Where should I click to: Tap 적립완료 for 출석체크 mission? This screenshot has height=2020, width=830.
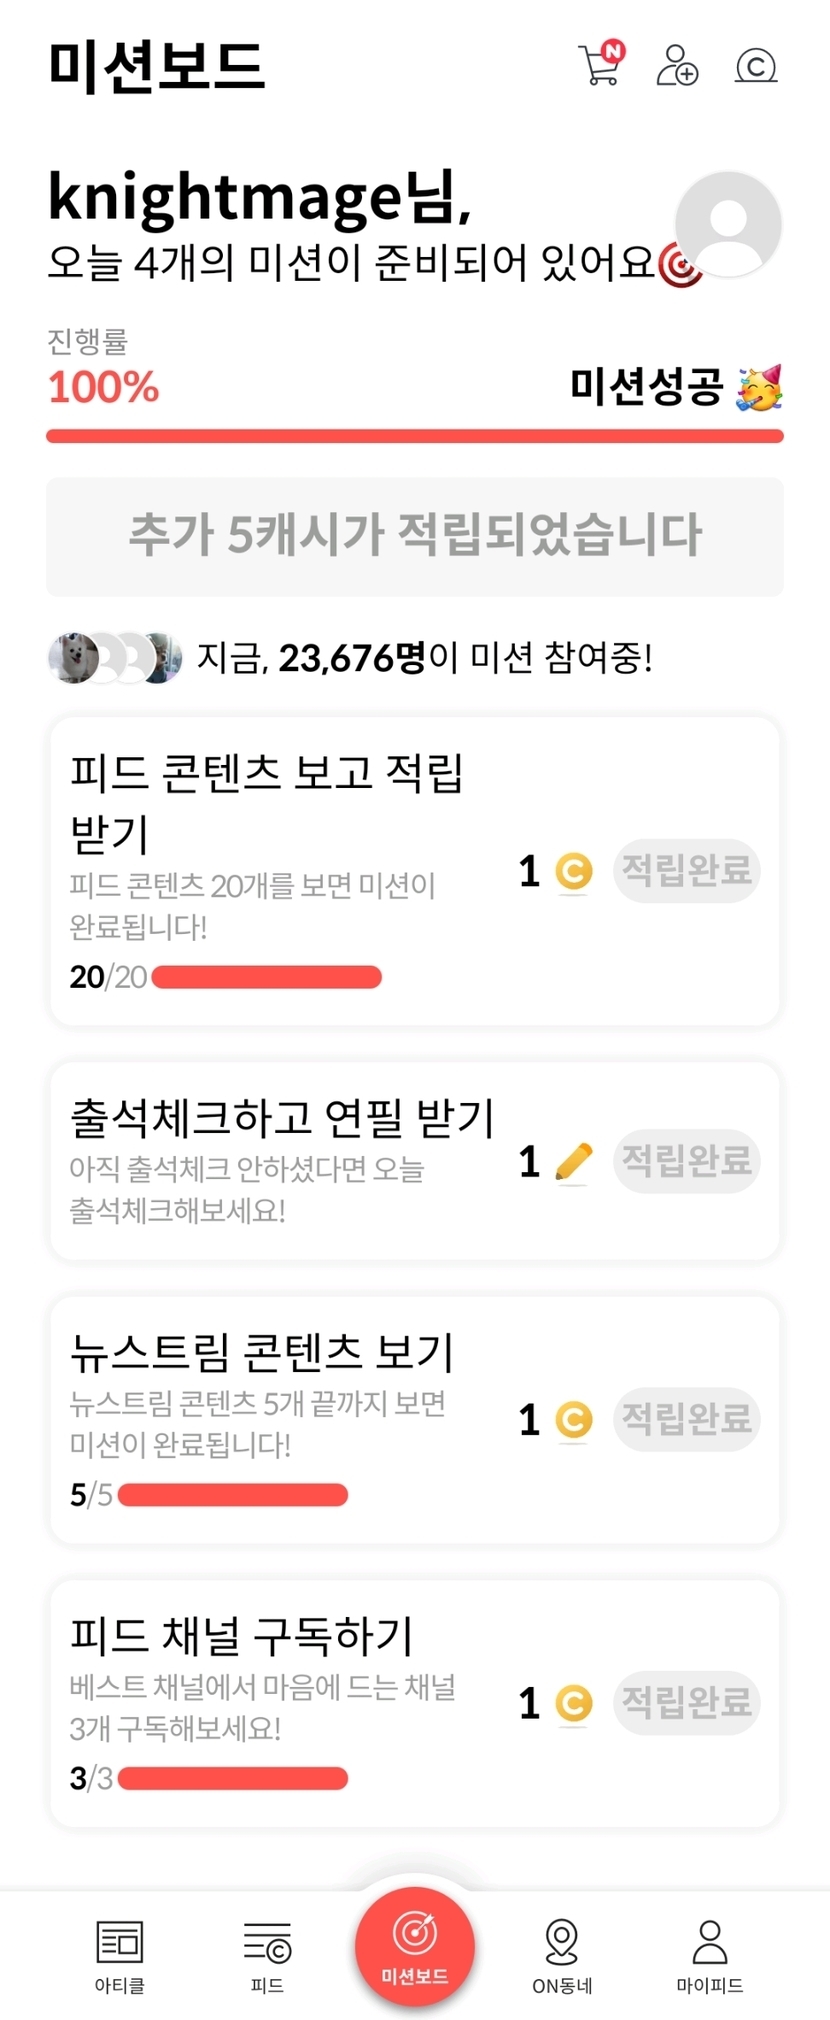tap(686, 1160)
